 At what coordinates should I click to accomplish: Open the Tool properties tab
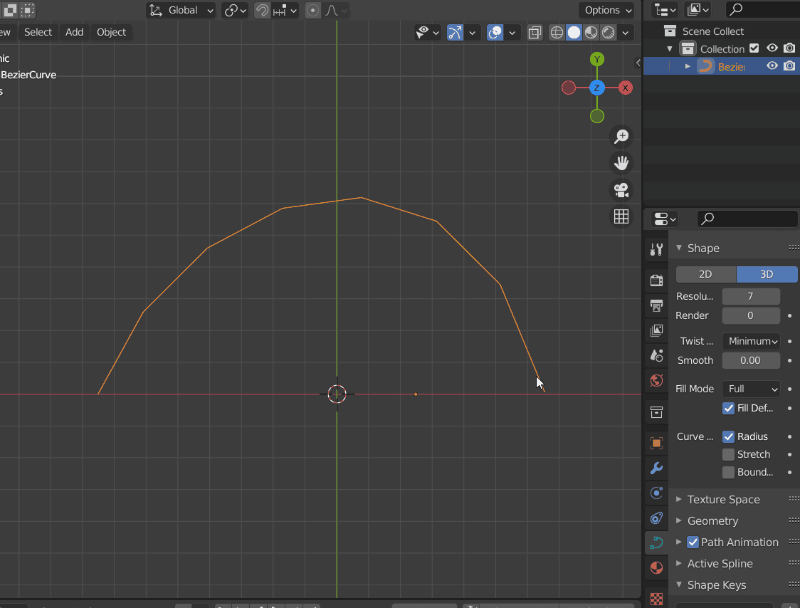tap(657, 249)
